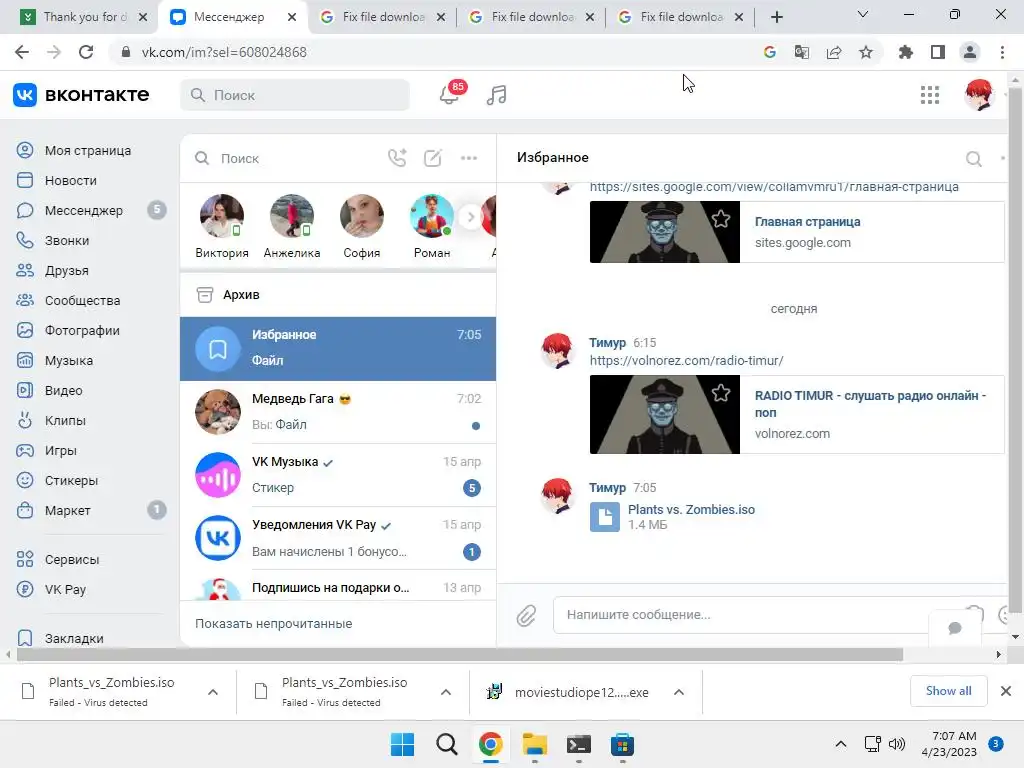The width and height of the screenshot is (1024, 768).
Task: Open Сообщества in sidebar
Action: point(82,300)
